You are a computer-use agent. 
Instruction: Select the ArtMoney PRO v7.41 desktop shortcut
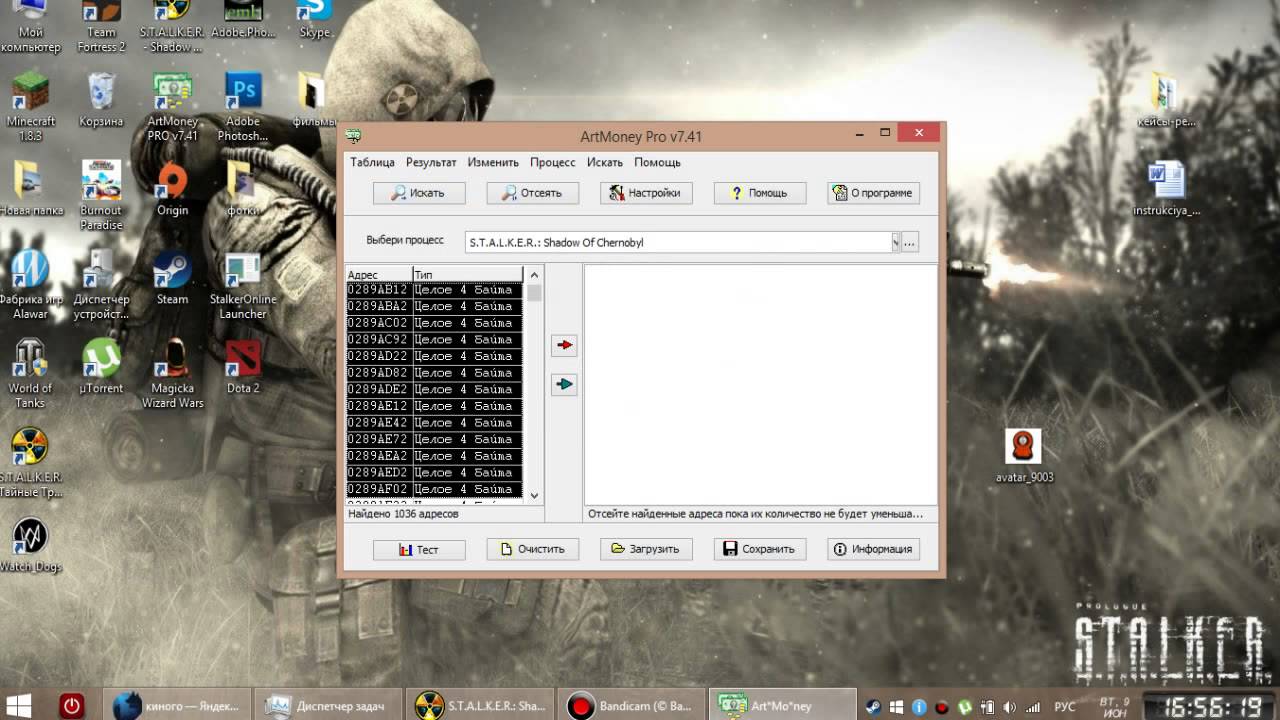(172, 108)
